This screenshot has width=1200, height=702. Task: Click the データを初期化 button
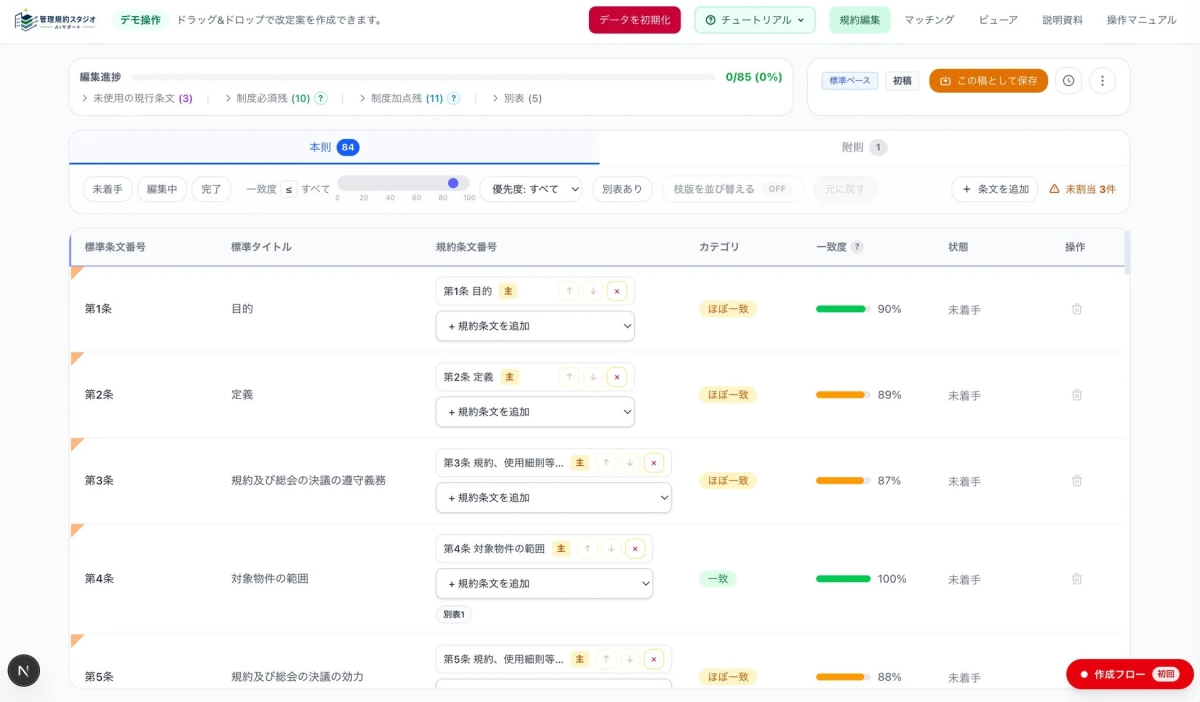635,20
